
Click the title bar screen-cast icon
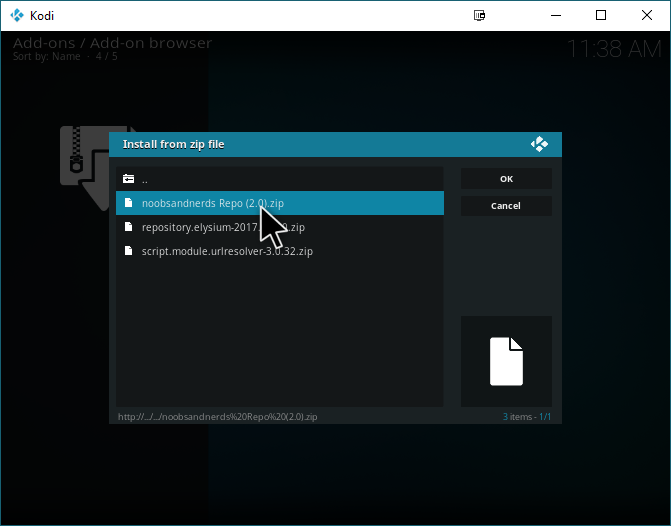(x=479, y=16)
